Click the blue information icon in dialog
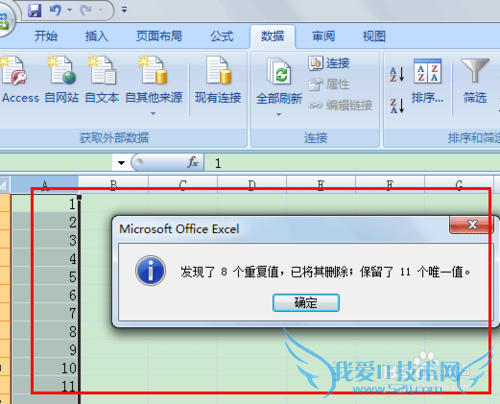 click(x=151, y=271)
